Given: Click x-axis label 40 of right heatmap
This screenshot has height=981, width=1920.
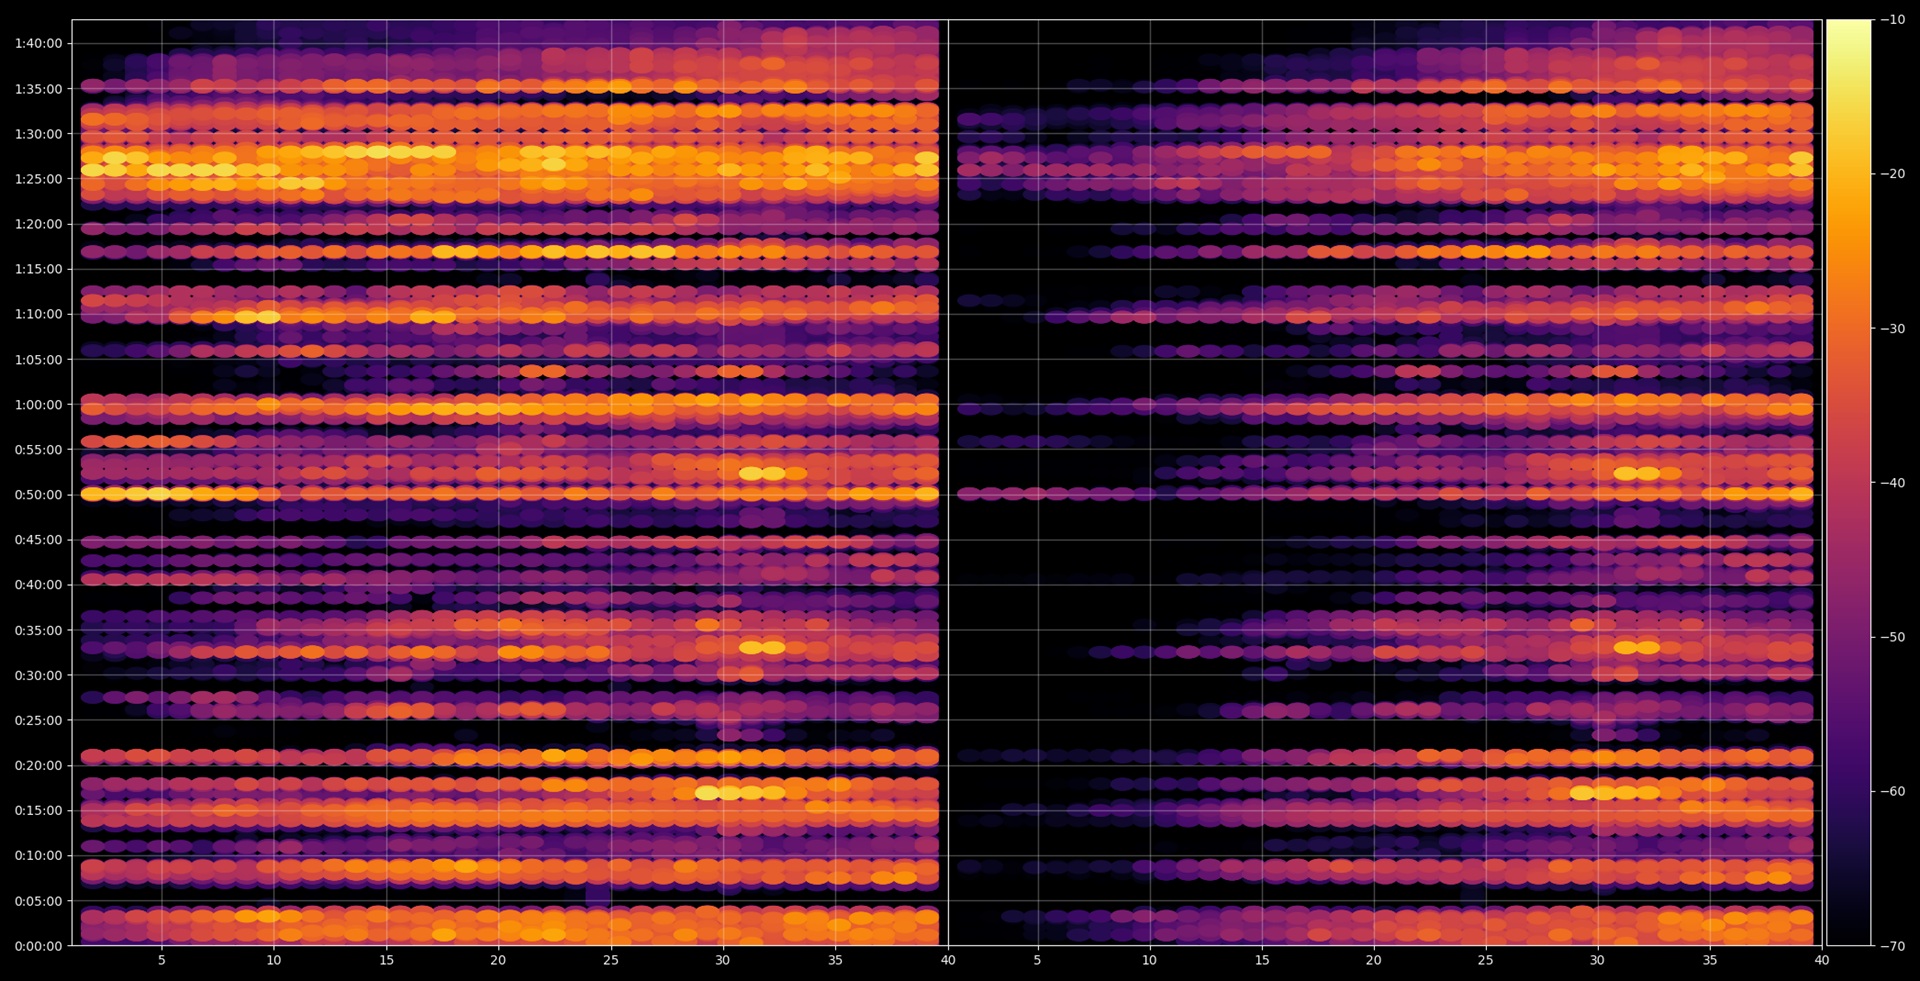Looking at the screenshot, I should point(1822,960).
